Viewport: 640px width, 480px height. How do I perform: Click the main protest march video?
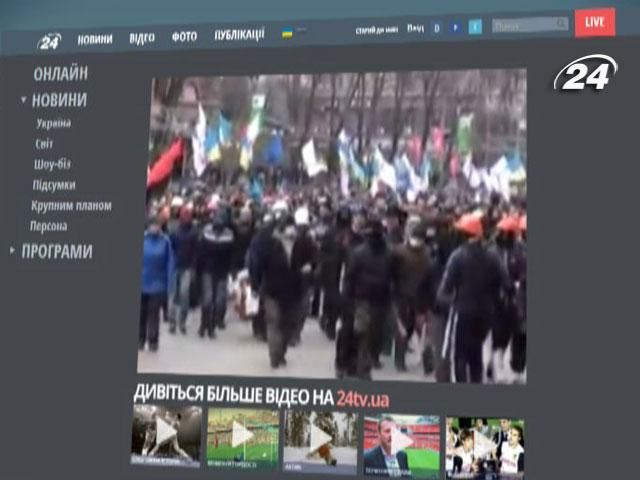(x=332, y=227)
